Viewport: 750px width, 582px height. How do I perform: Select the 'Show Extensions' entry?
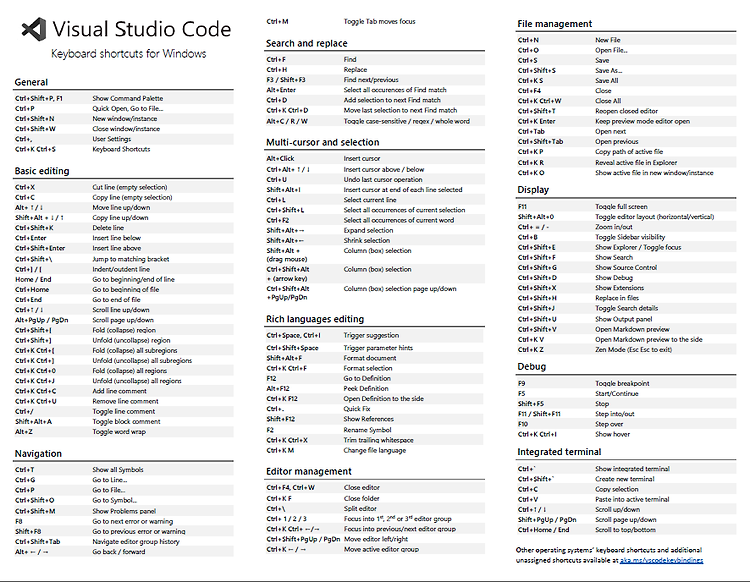click(x=619, y=288)
